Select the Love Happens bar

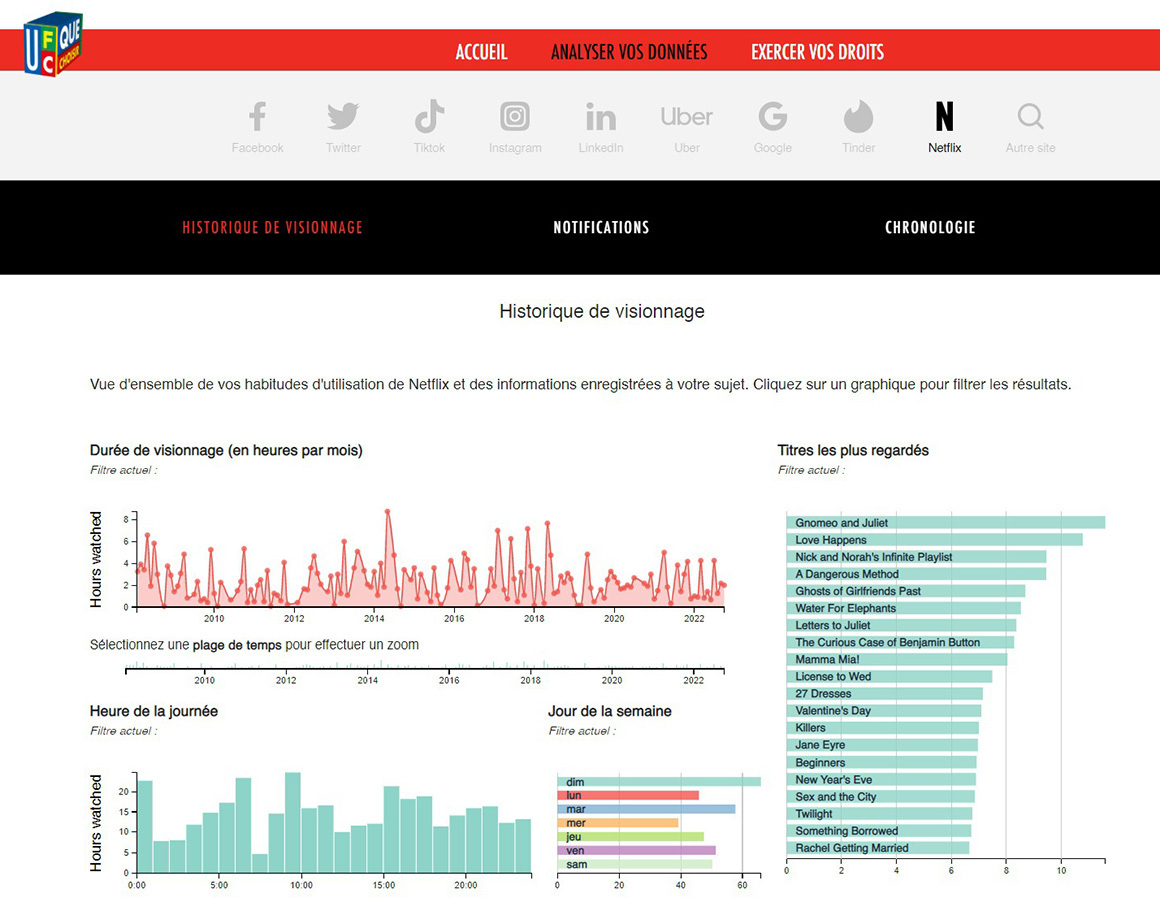[x=934, y=540]
